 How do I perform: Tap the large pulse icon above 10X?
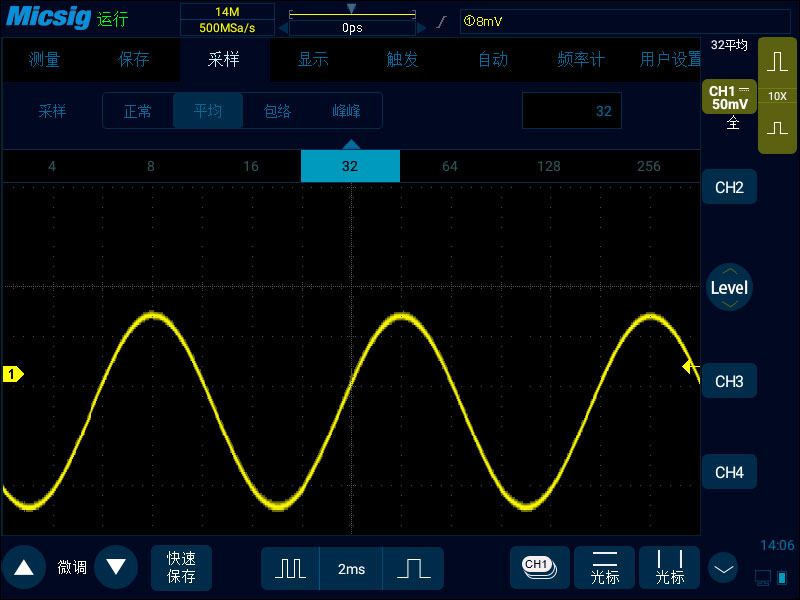(777, 63)
